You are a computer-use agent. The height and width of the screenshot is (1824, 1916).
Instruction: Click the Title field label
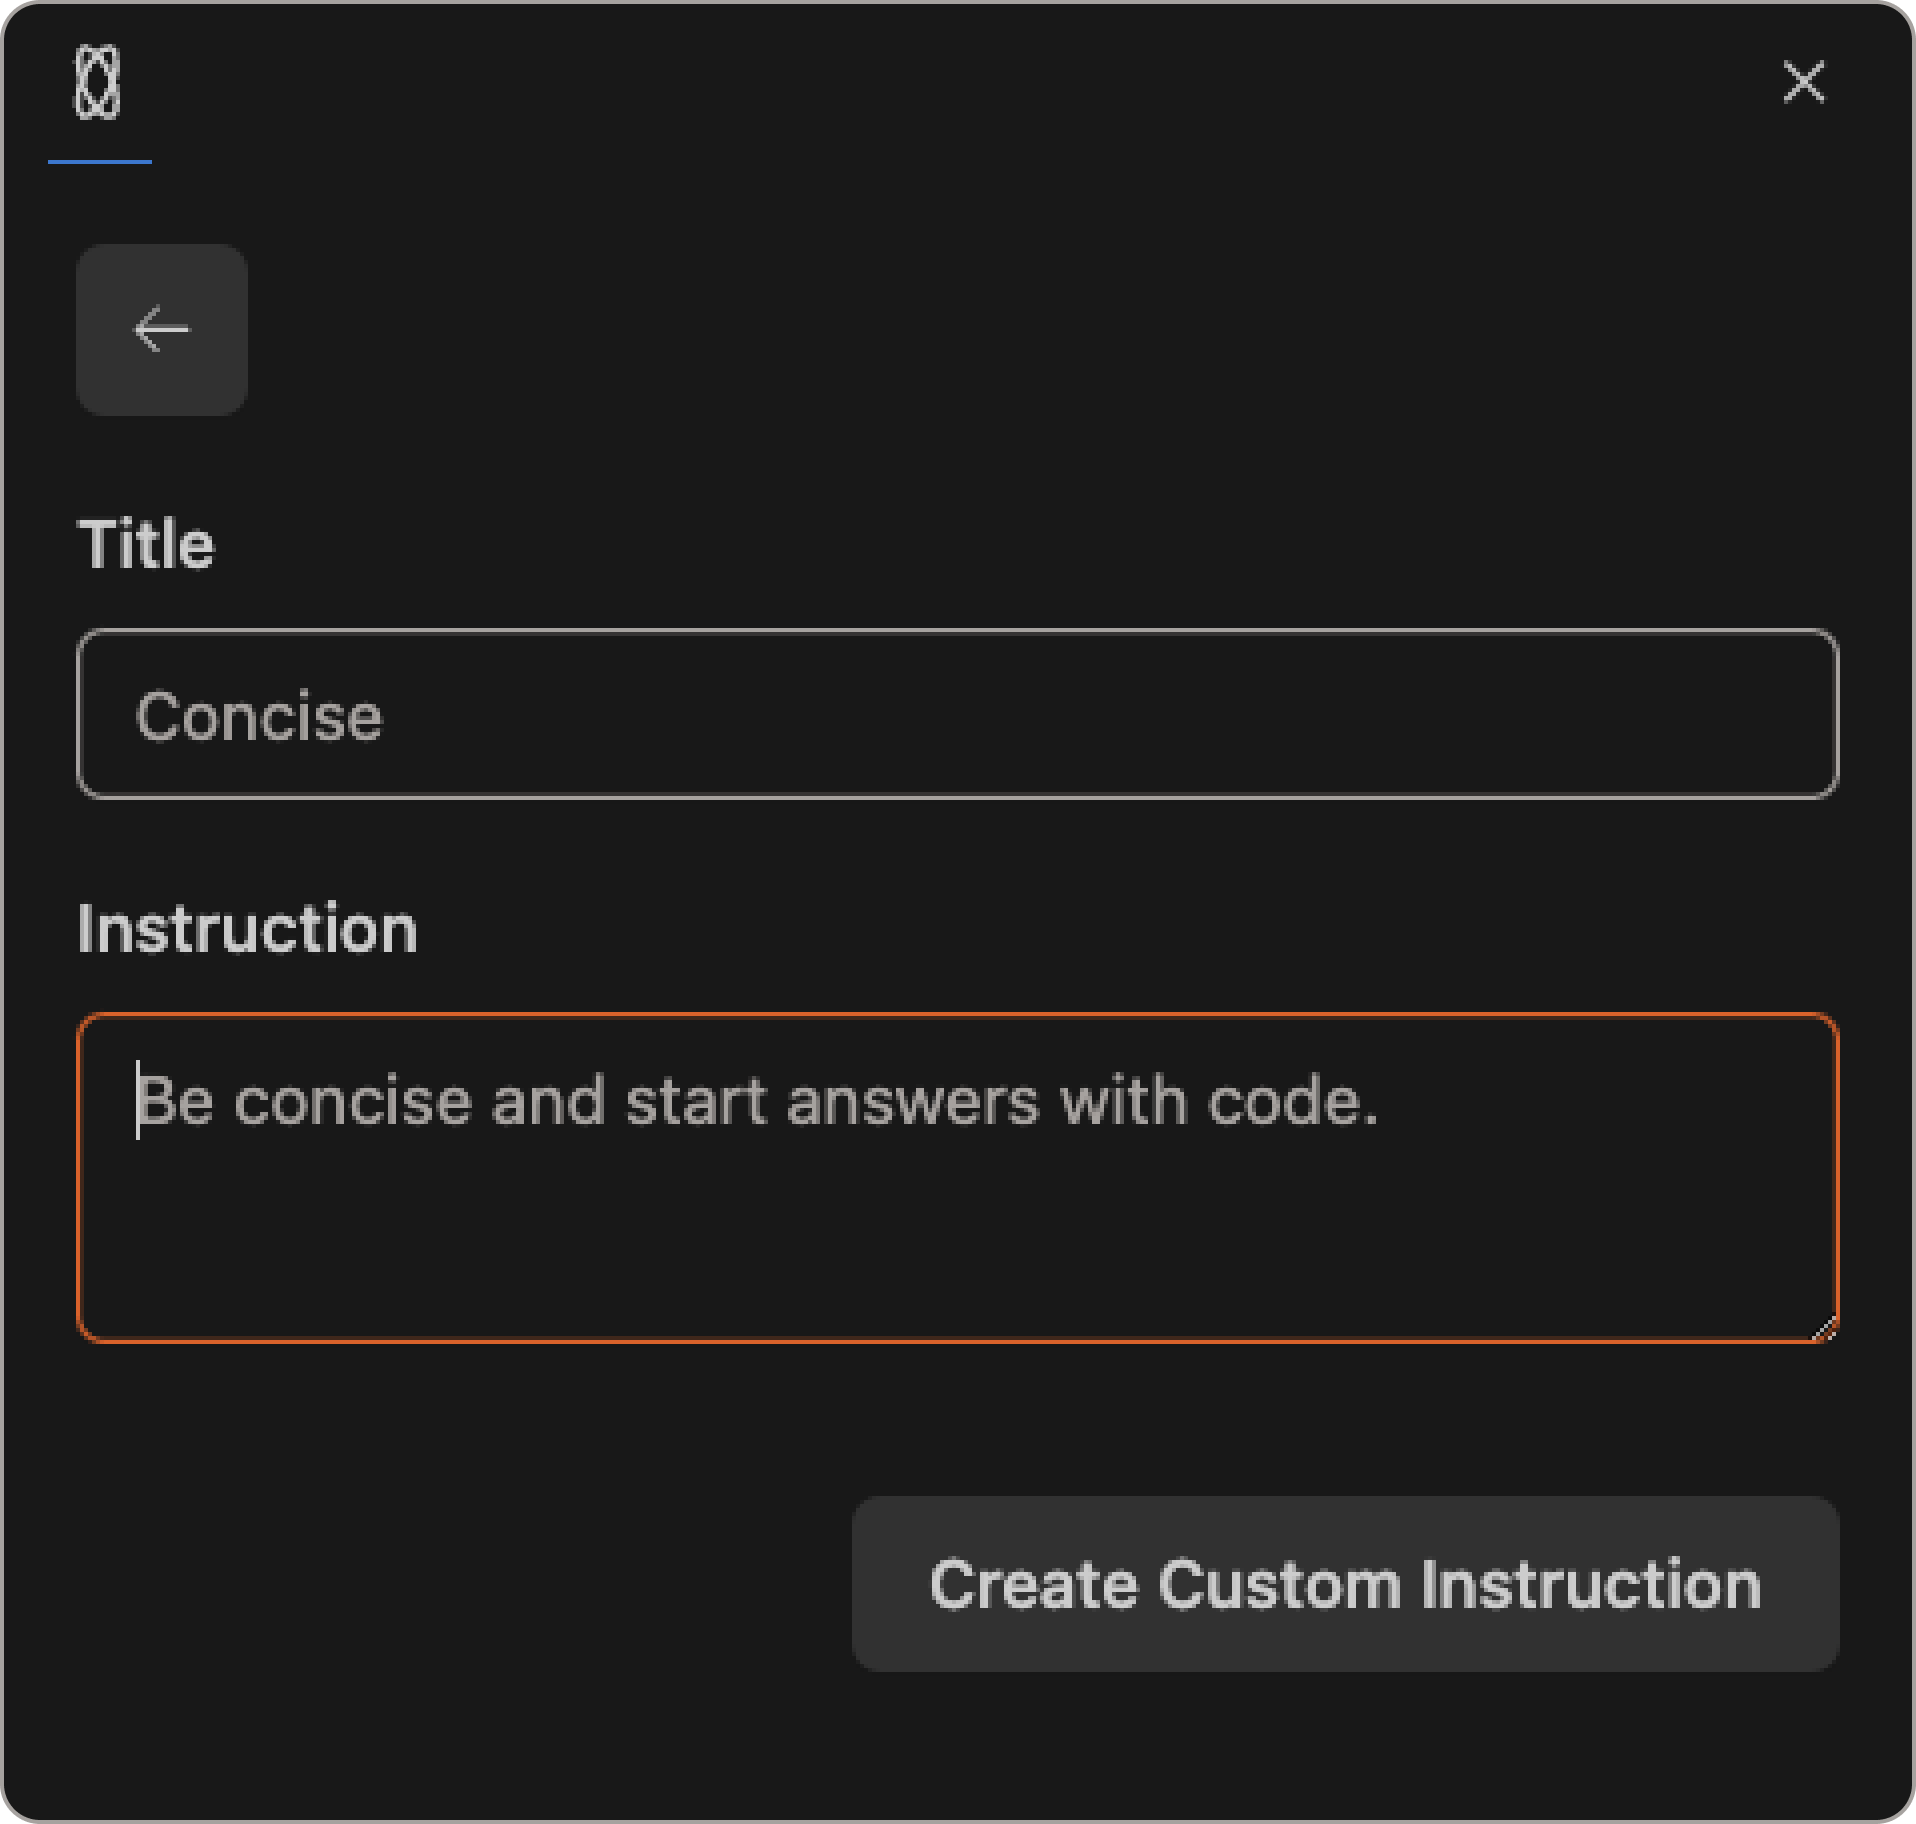point(146,545)
